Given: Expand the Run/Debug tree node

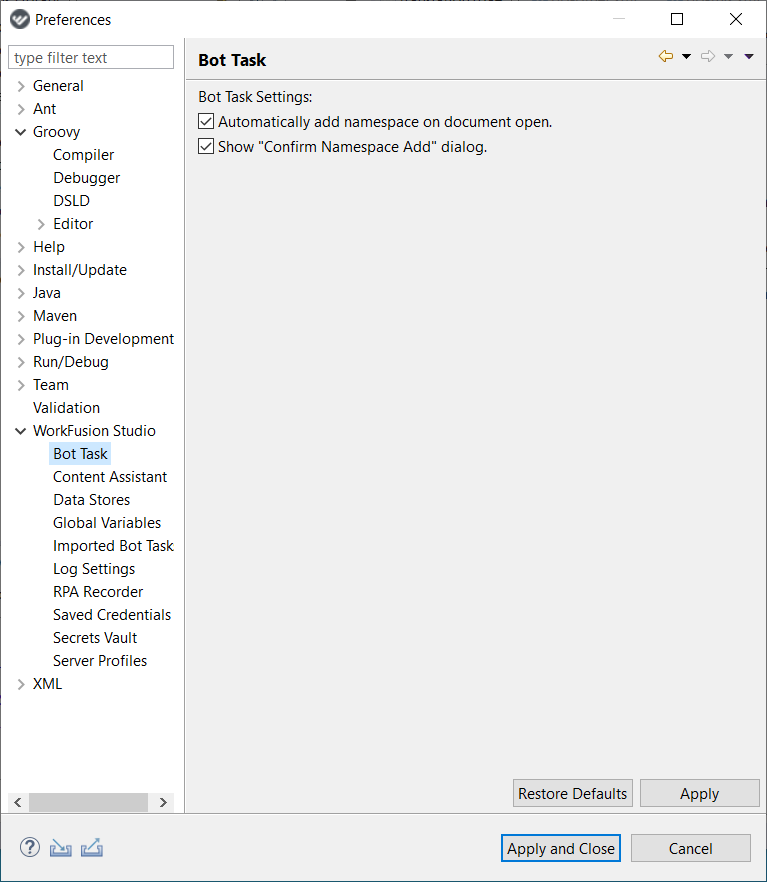Looking at the screenshot, I should tap(21, 362).
